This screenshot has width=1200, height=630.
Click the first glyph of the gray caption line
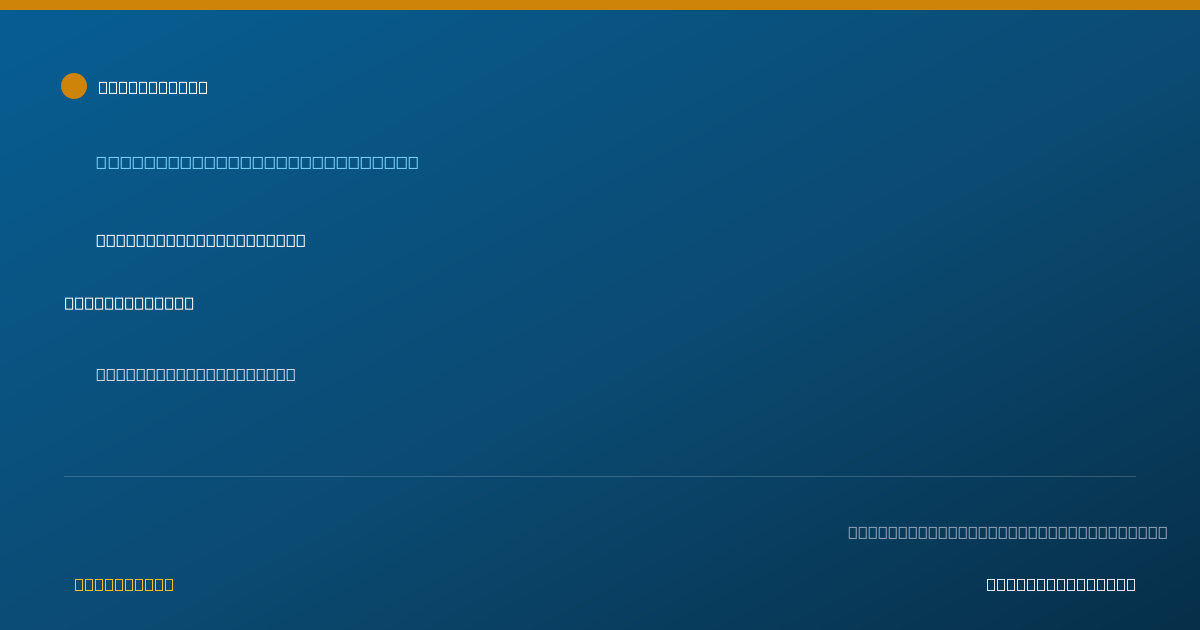coord(853,532)
